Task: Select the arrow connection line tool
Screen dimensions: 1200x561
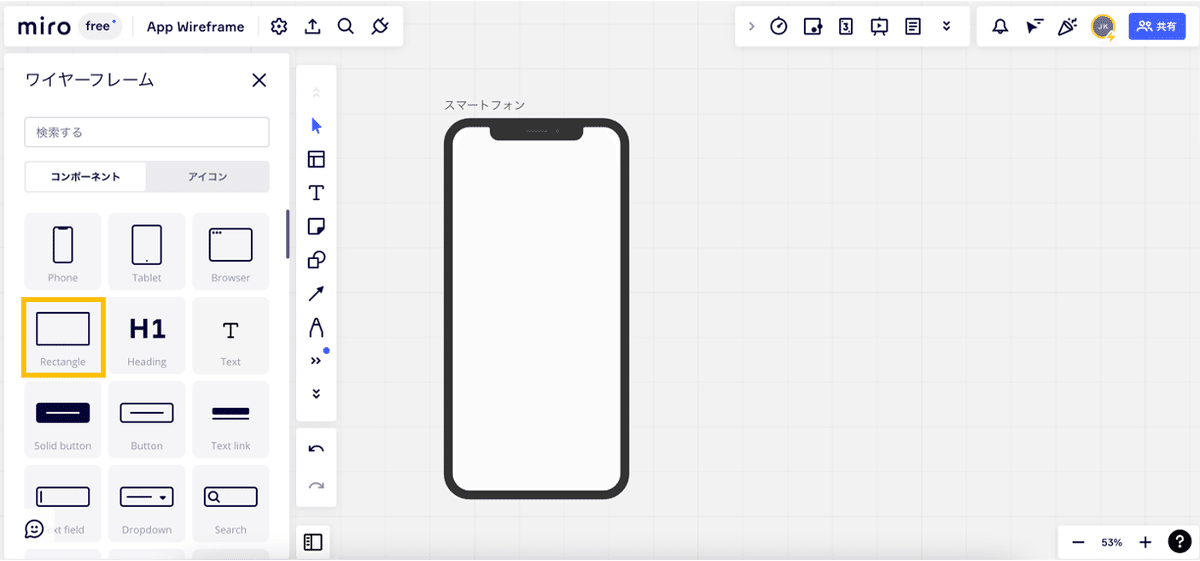Action: pos(316,294)
